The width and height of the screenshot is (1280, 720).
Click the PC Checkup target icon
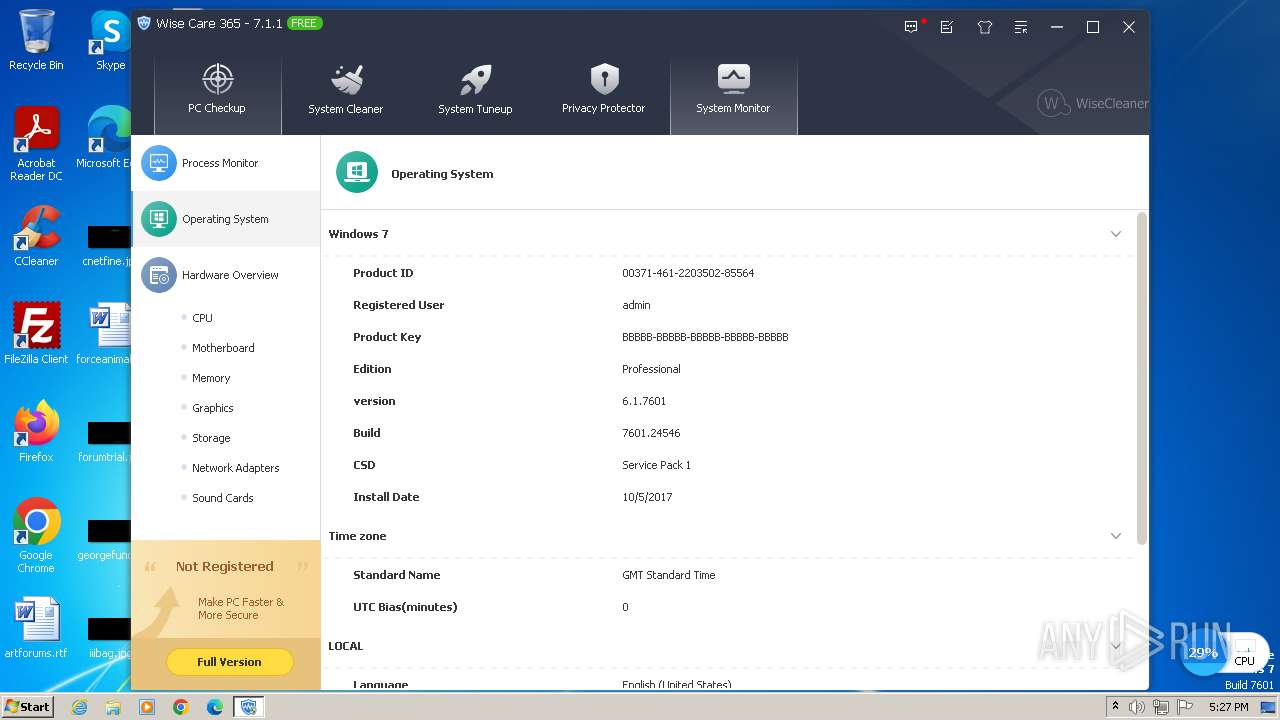tap(217, 78)
